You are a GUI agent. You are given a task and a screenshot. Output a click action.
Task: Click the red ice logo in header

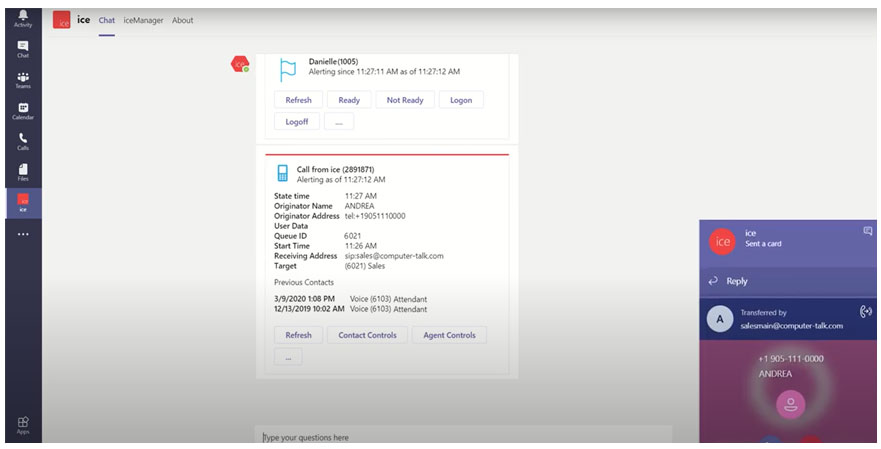click(61, 20)
